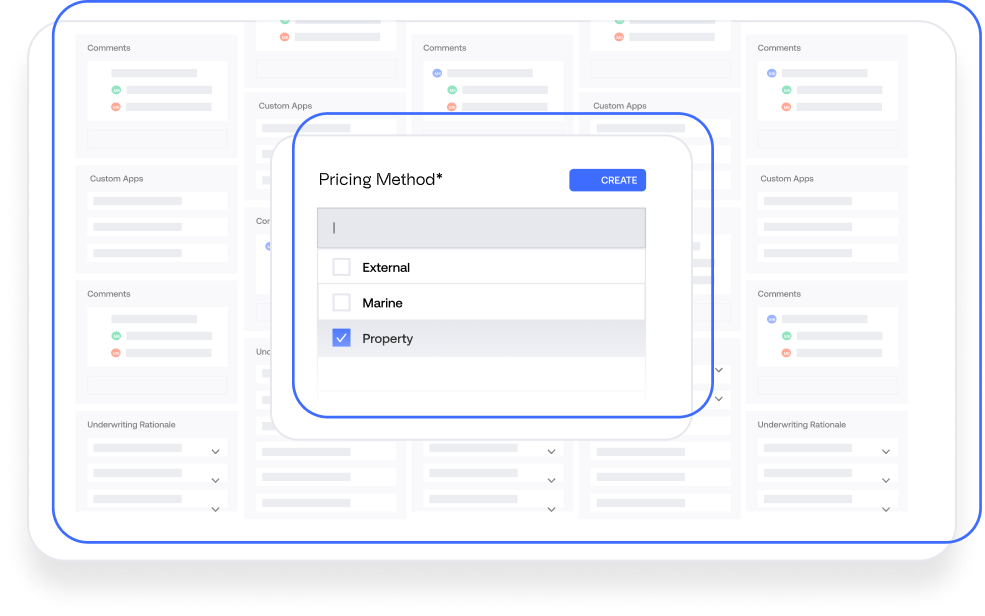The image size is (985, 616).
Task: Focus the Pricing Method search field
Action: click(x=481, y=228)
